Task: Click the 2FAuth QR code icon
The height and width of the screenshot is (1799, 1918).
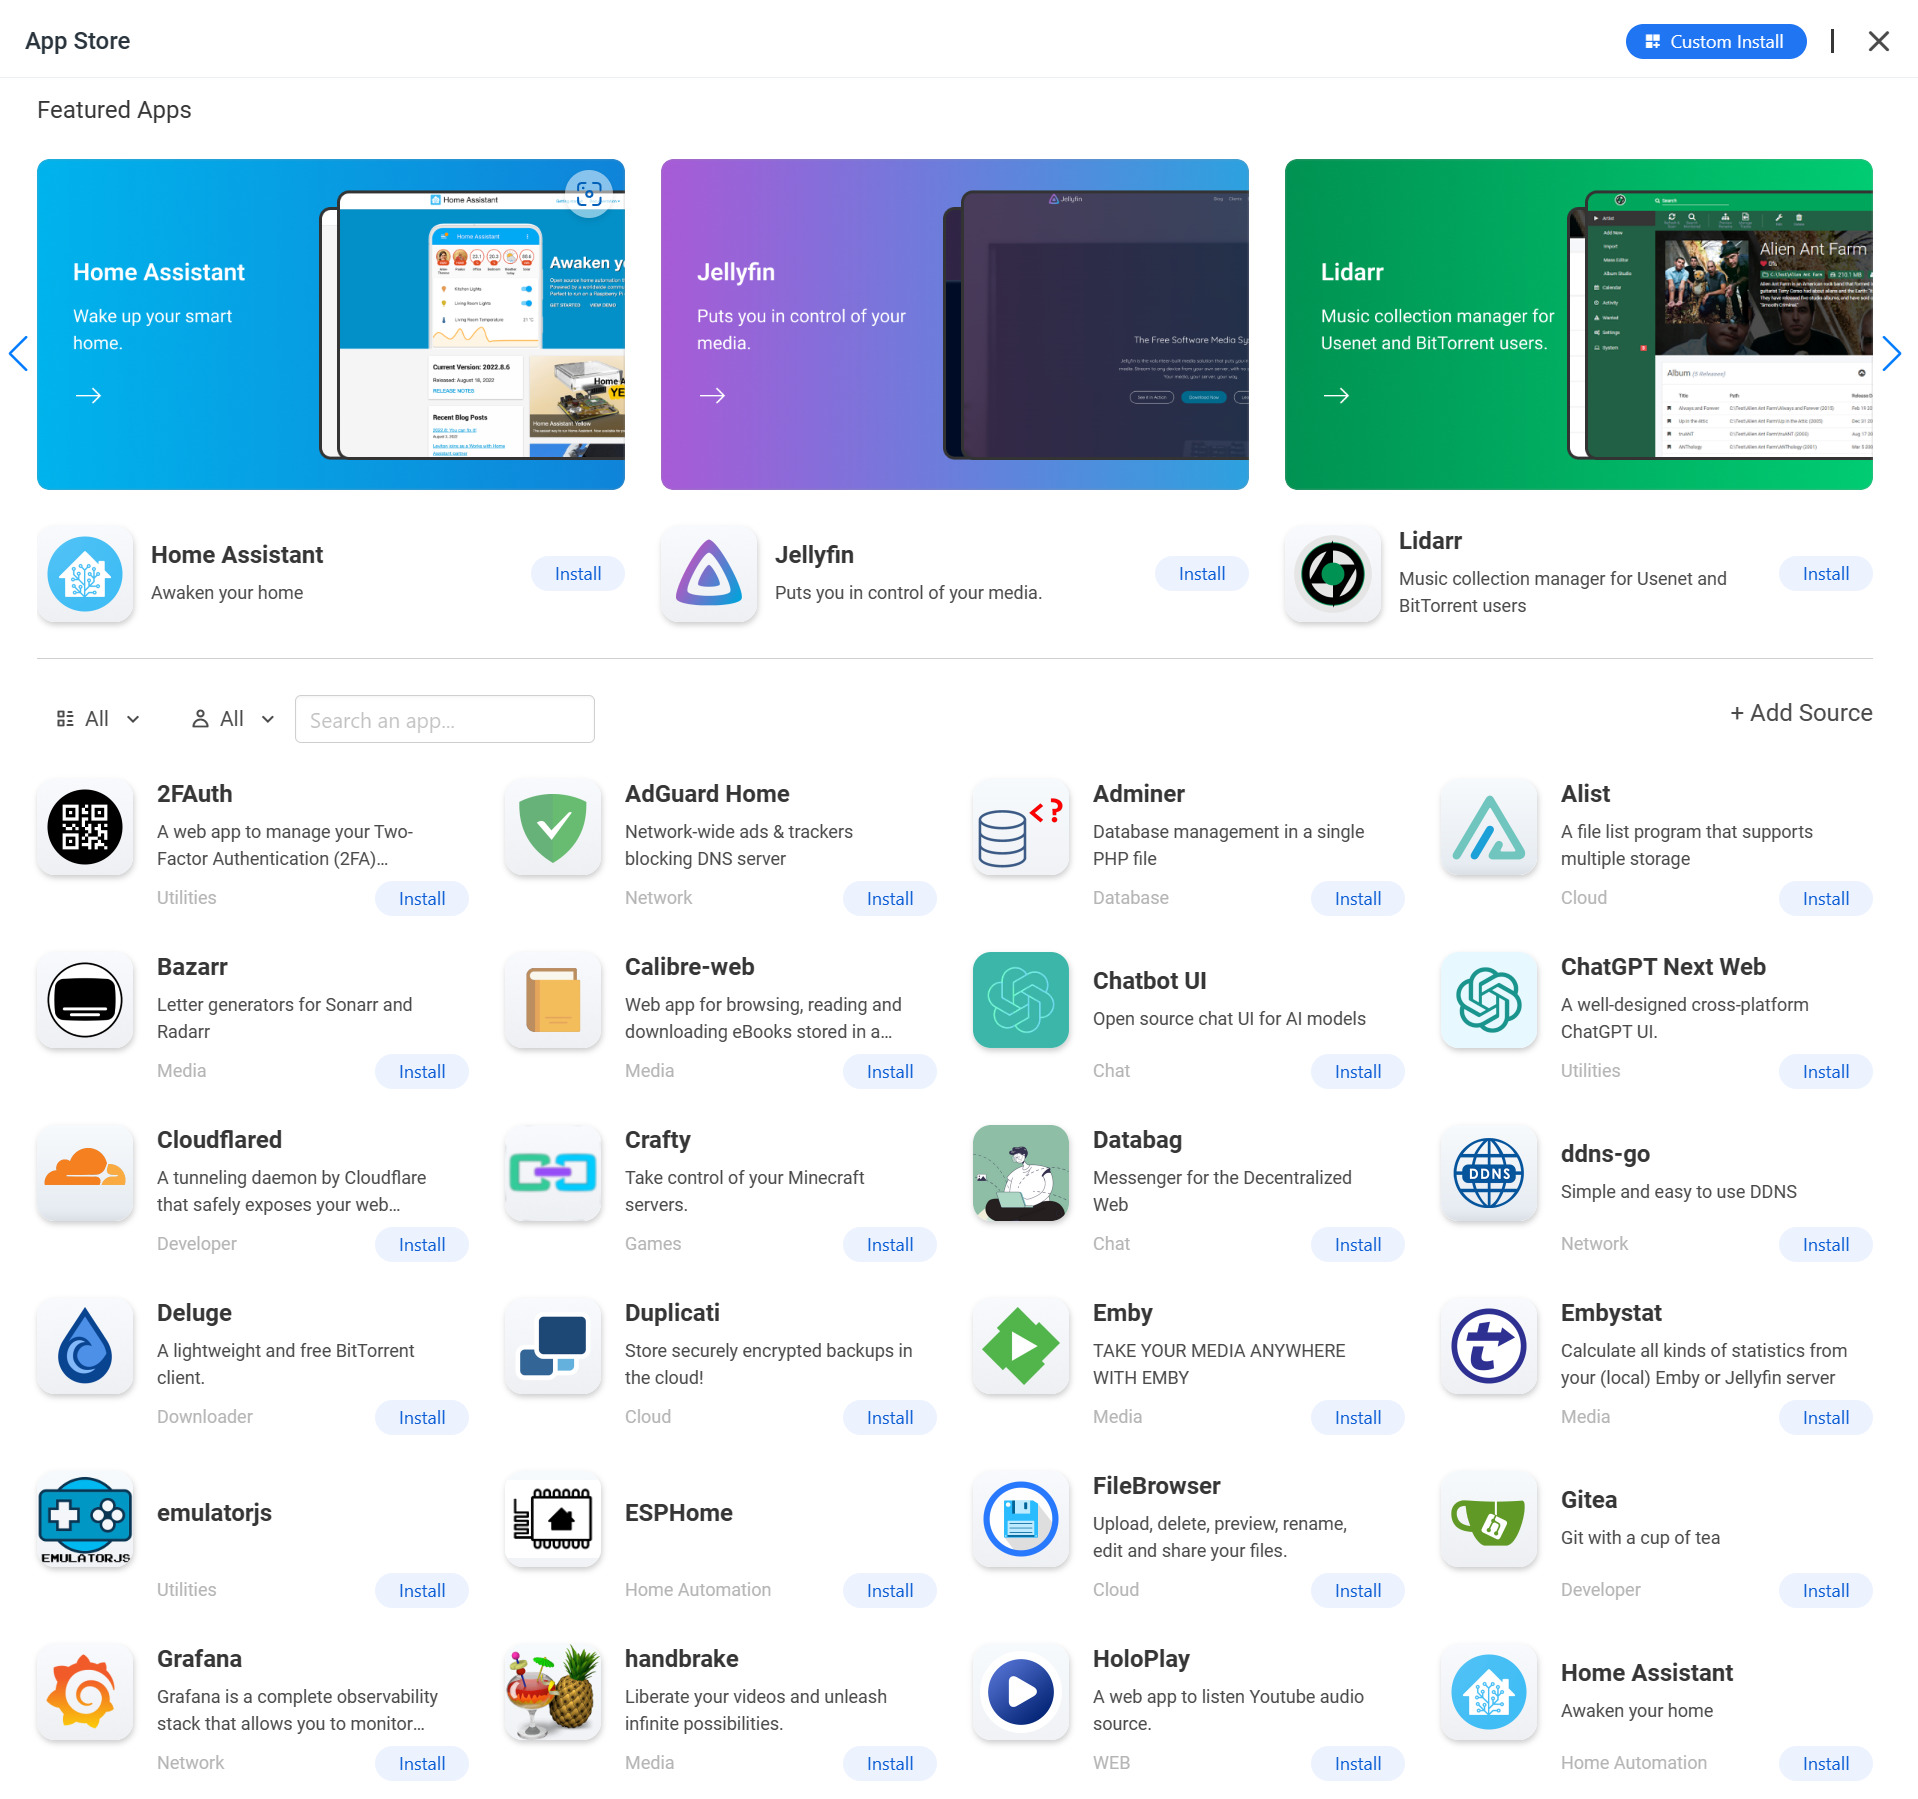Action: (85, 827)
